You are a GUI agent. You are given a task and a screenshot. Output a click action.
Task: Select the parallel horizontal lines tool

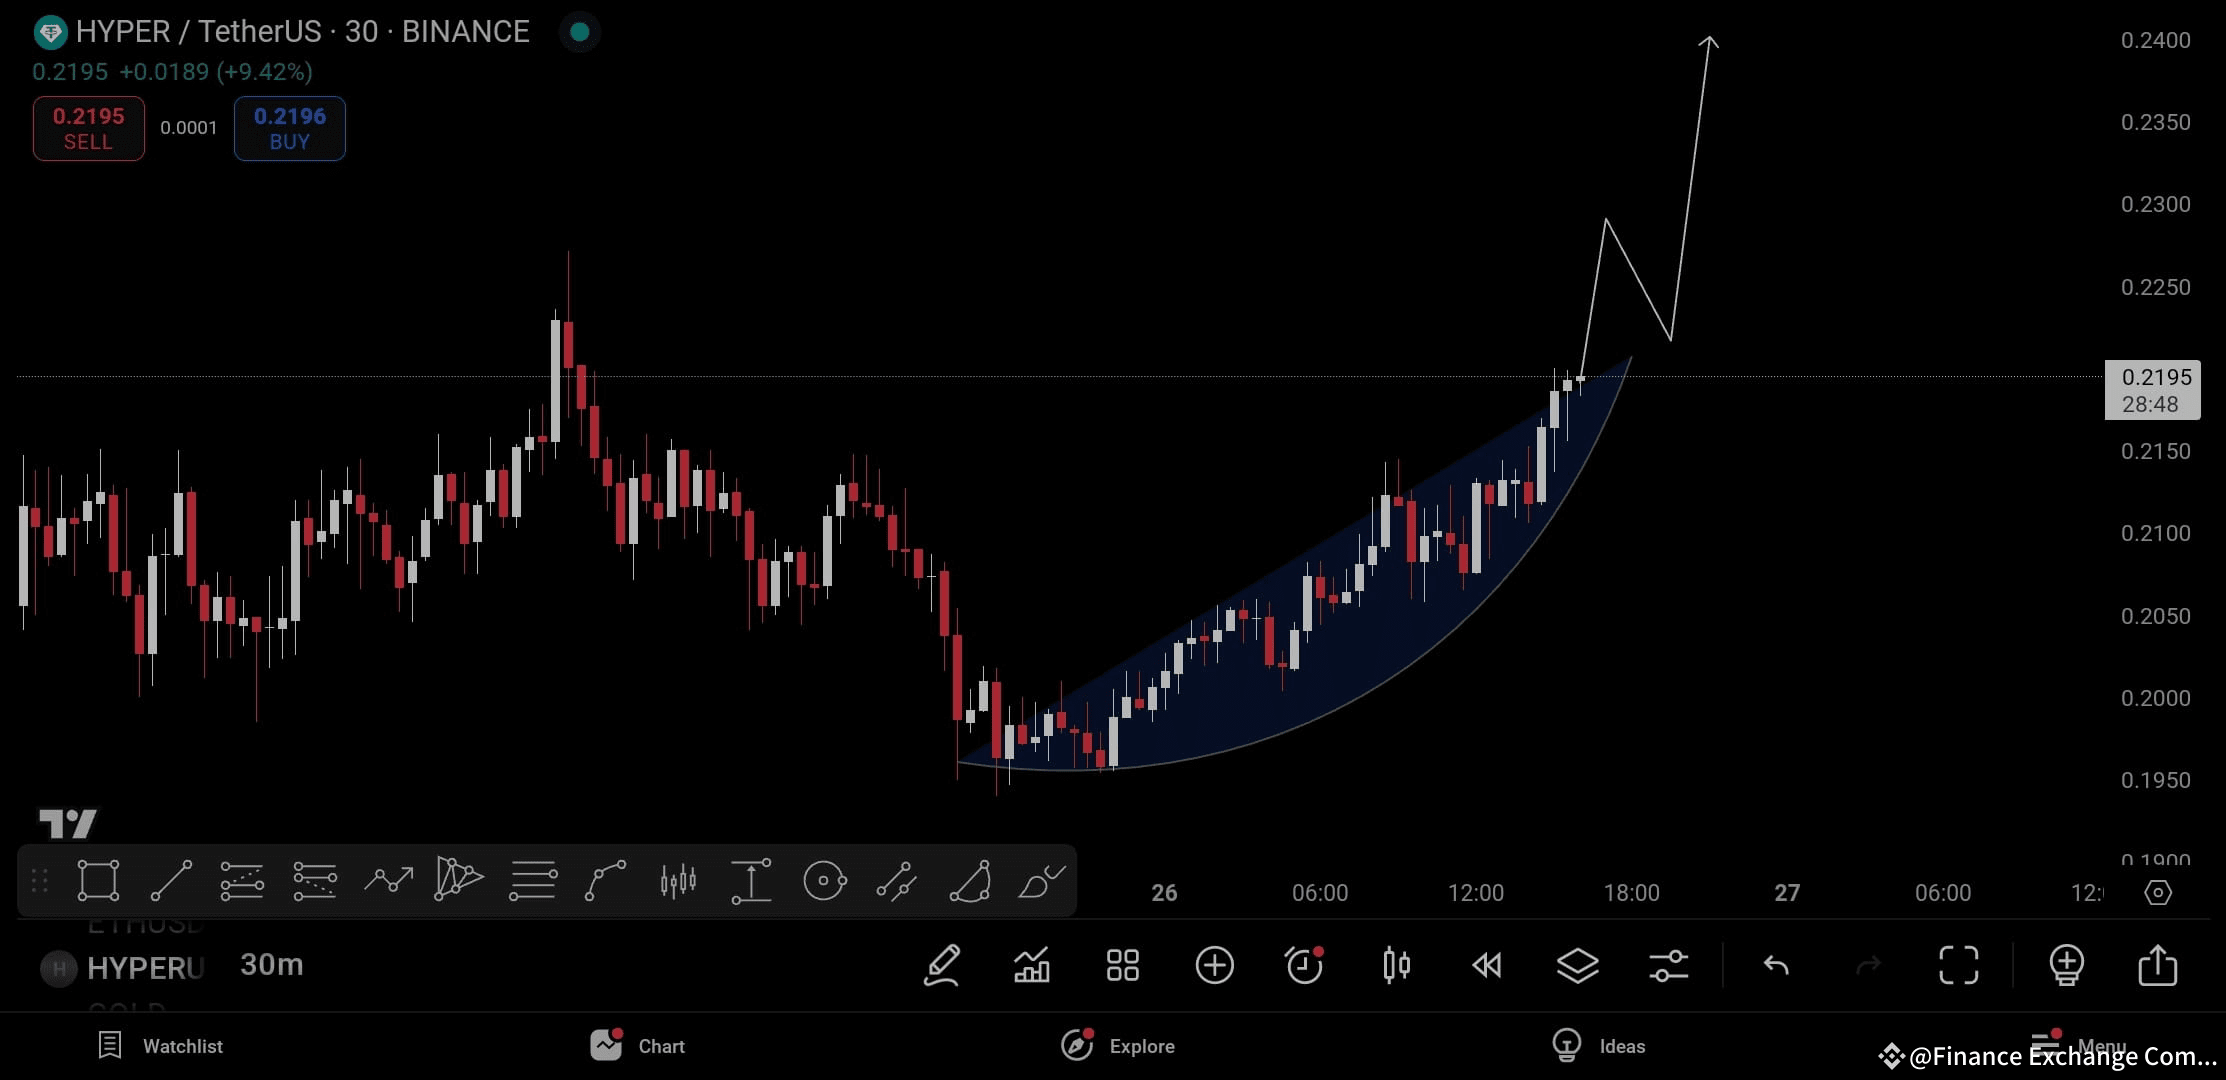[x=533, y=881]
